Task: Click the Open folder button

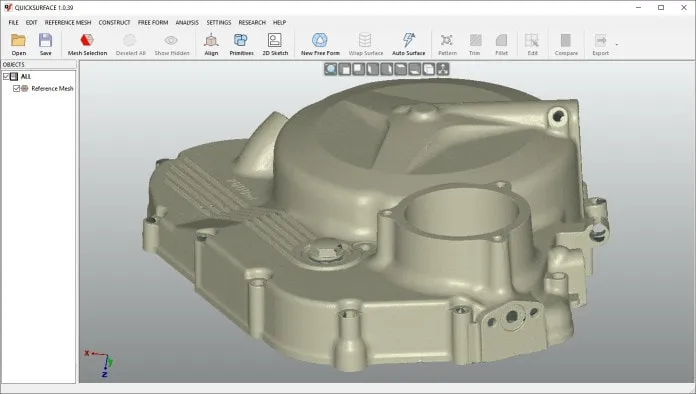Action: (19, 44)
